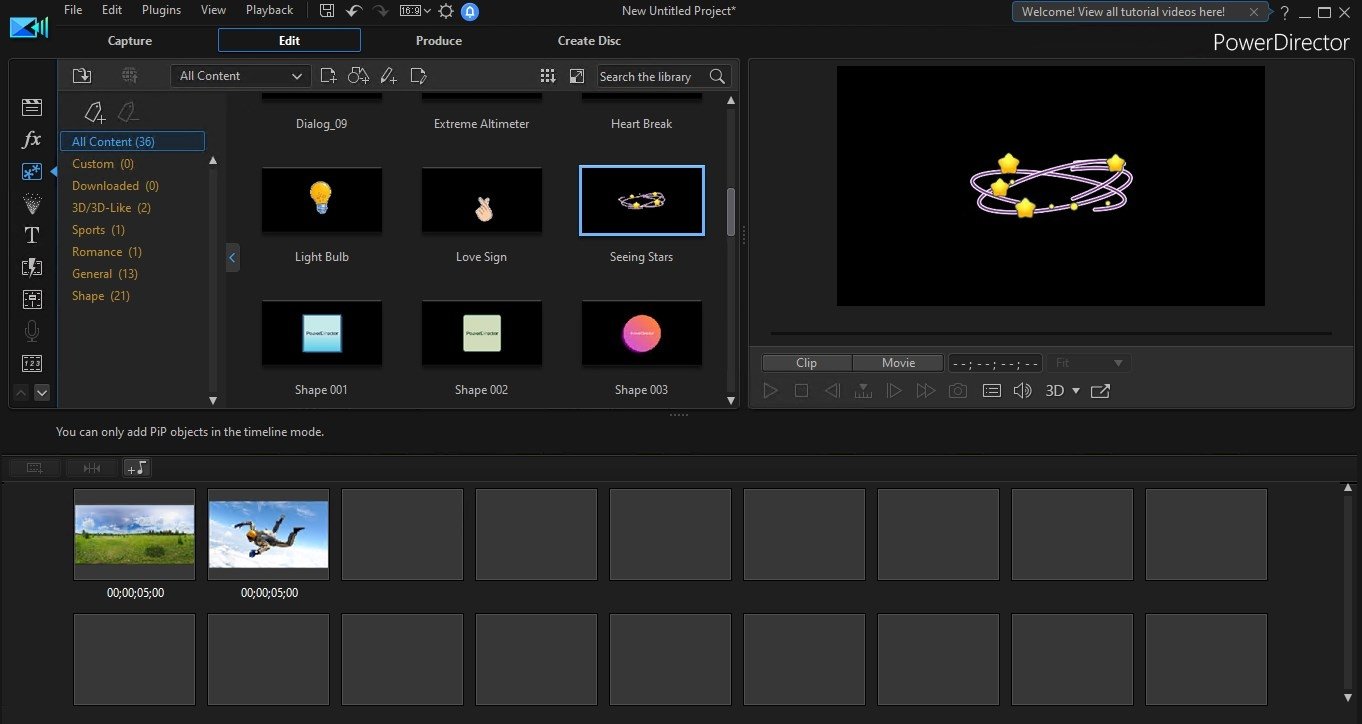This screenshot has height=724, width=1362.
Task: Click the undo arrow icon
Action: [x=354, y=11]
